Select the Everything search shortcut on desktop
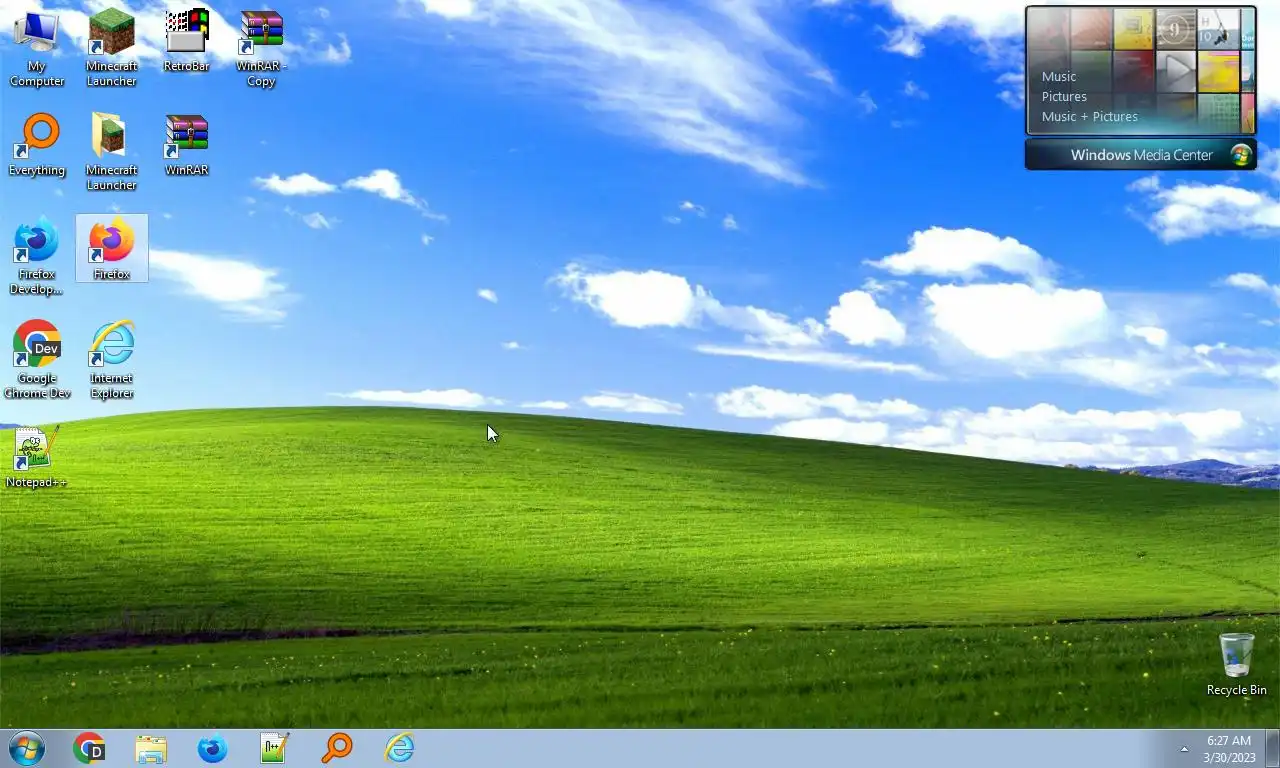Viewport: 1280px width, 768px height. point(37,145)
